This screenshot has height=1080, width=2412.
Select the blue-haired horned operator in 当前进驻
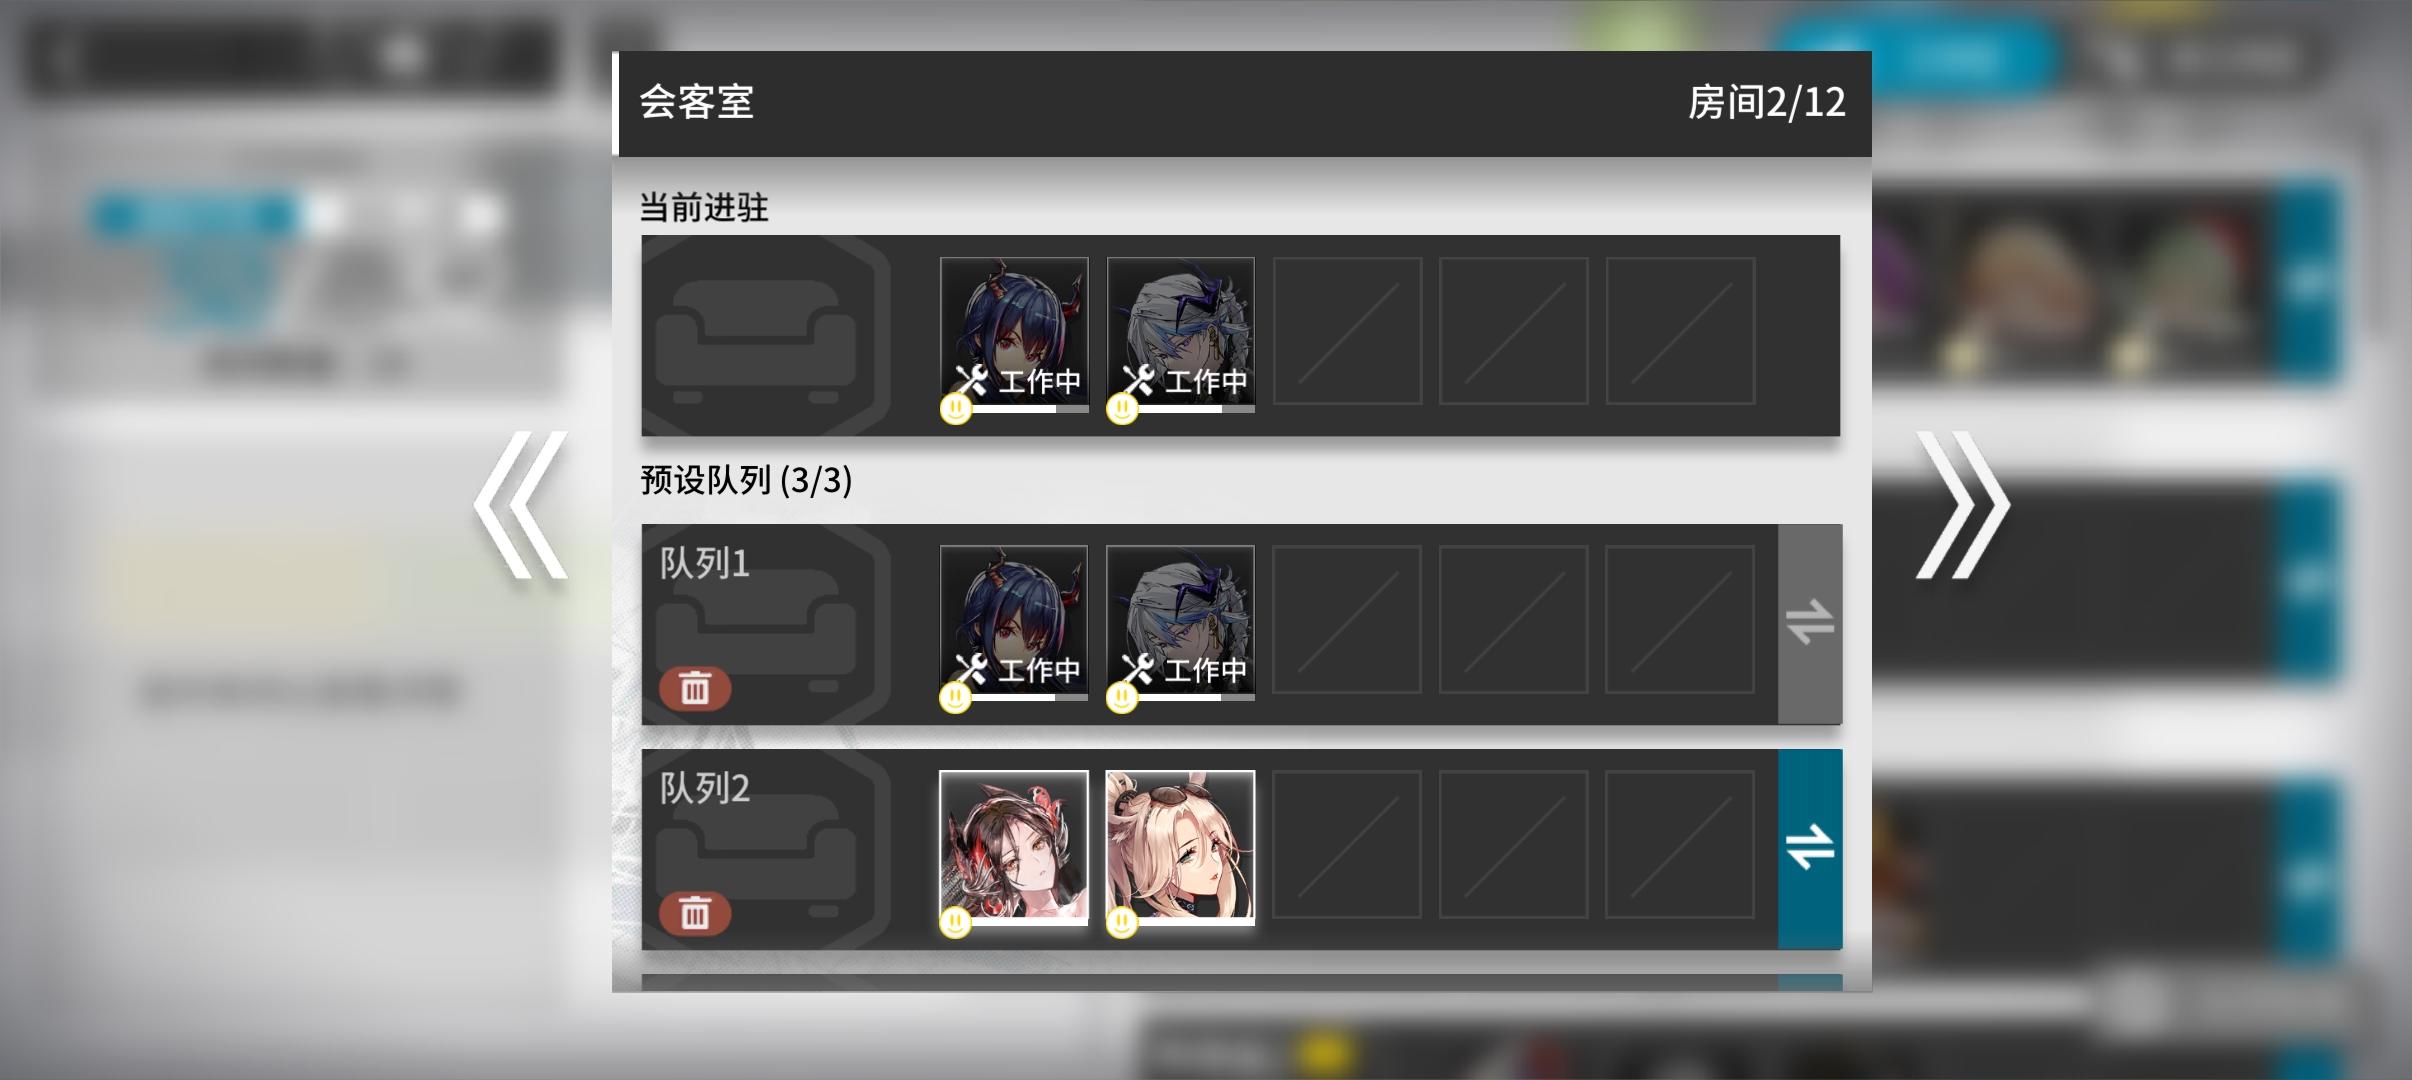1014,334
